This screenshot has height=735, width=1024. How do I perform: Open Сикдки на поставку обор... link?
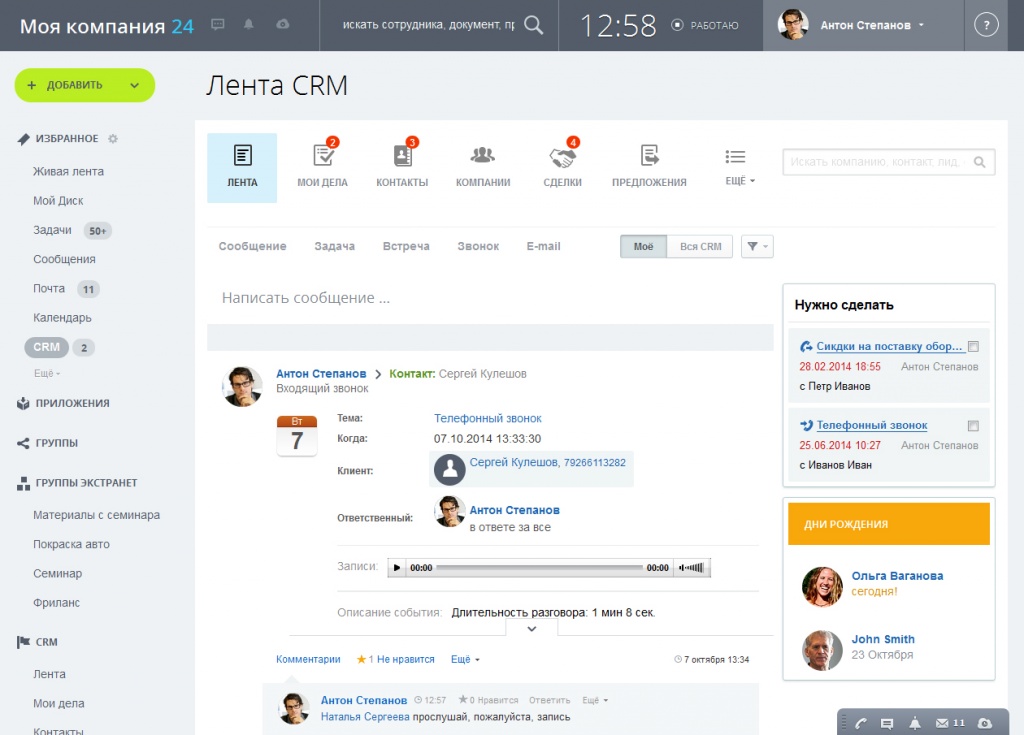(x=889, y=346)
